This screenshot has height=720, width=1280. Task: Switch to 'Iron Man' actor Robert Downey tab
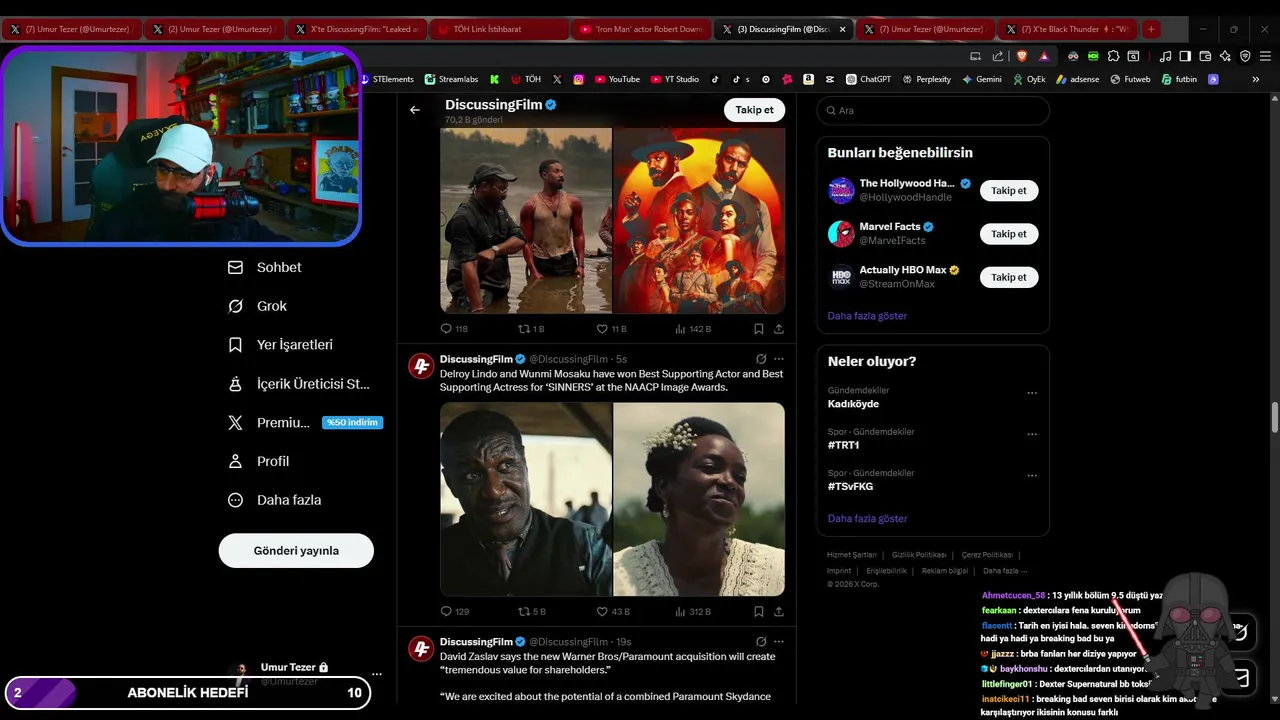click(x=641, y=29)
